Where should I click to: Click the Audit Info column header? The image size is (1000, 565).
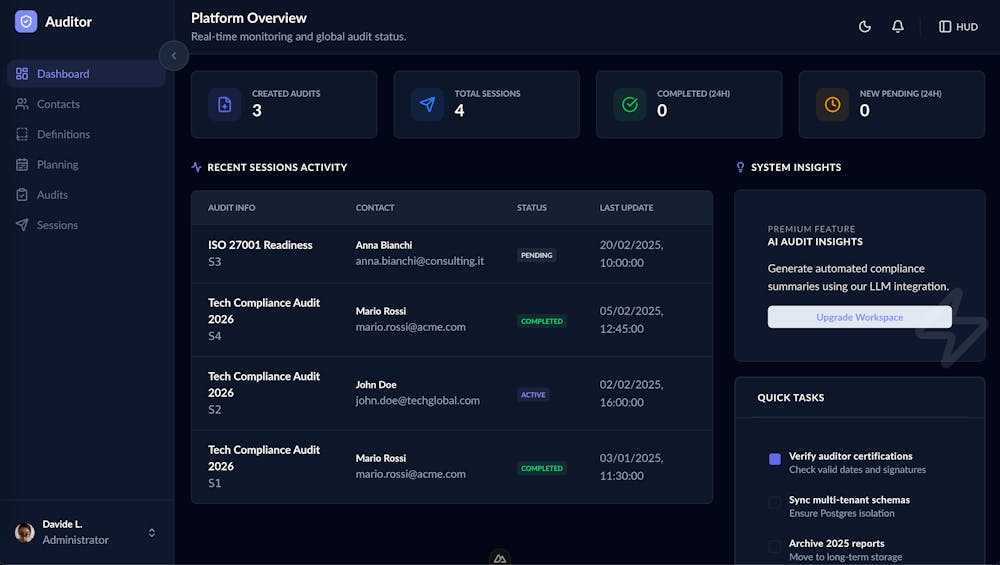[x=232, y=208]
